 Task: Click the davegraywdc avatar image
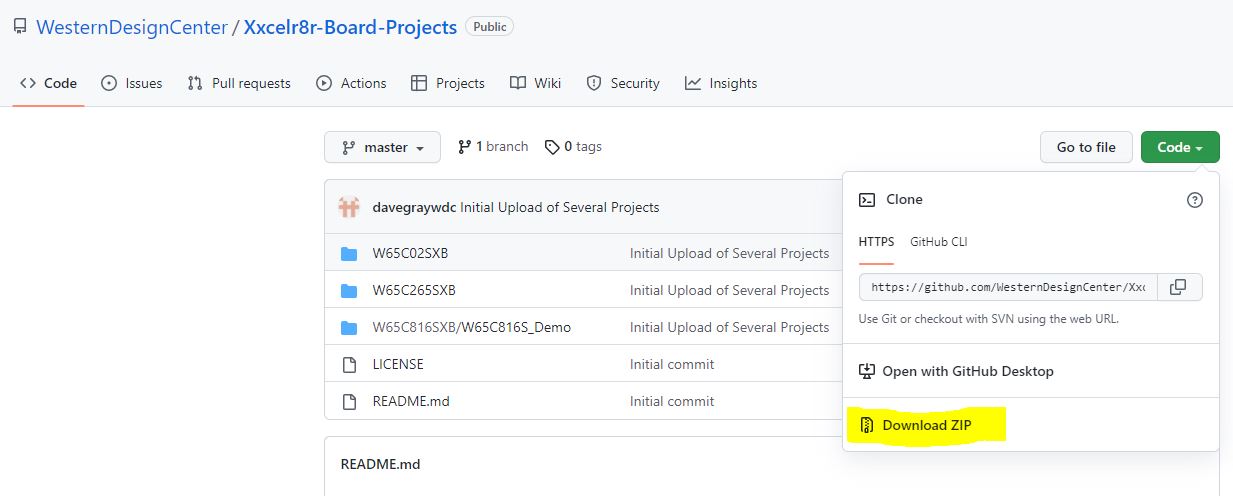(349, 207)
